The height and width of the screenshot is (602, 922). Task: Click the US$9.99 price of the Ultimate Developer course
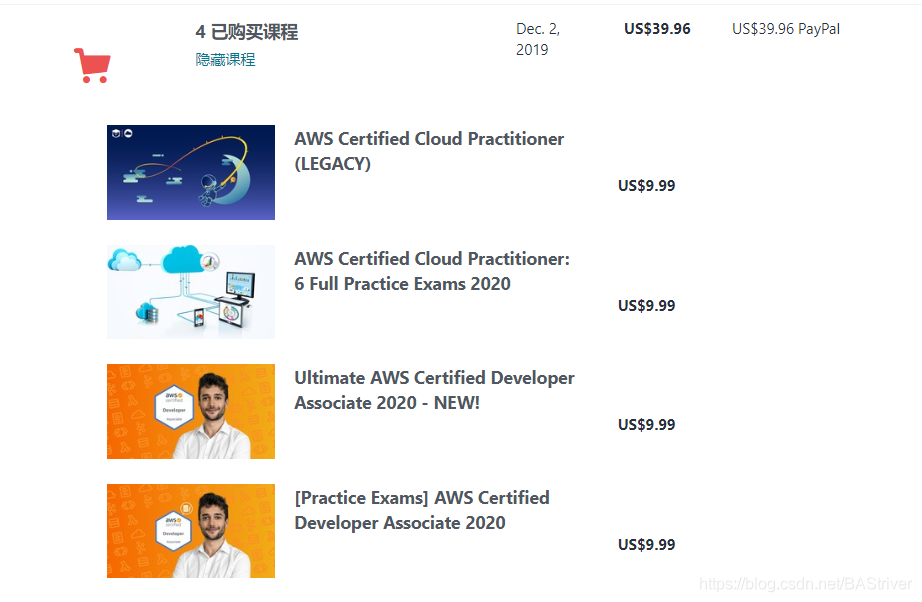pyautogui.click(x=646, y=424)
